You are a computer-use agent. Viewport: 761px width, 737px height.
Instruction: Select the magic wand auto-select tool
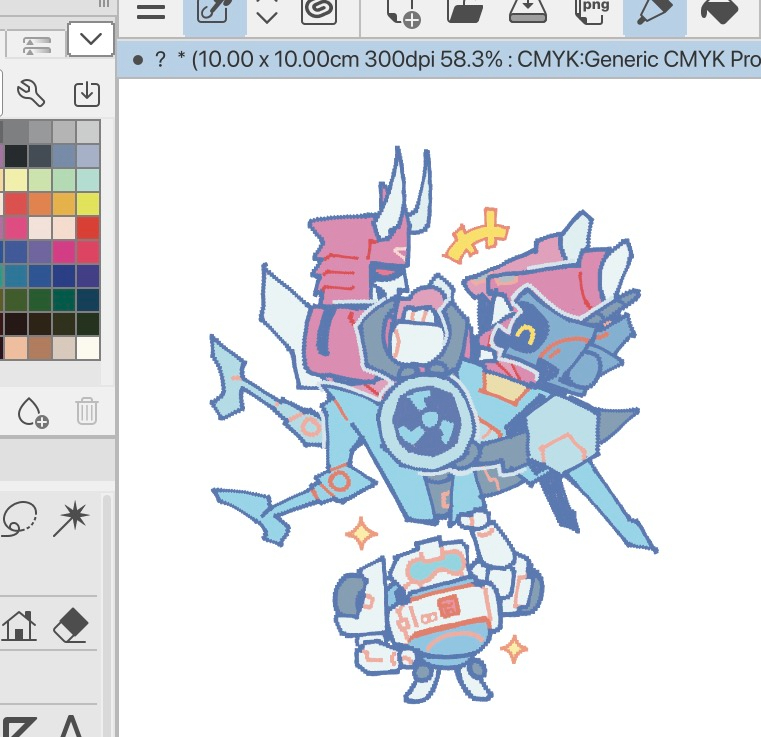coord(72,518)
